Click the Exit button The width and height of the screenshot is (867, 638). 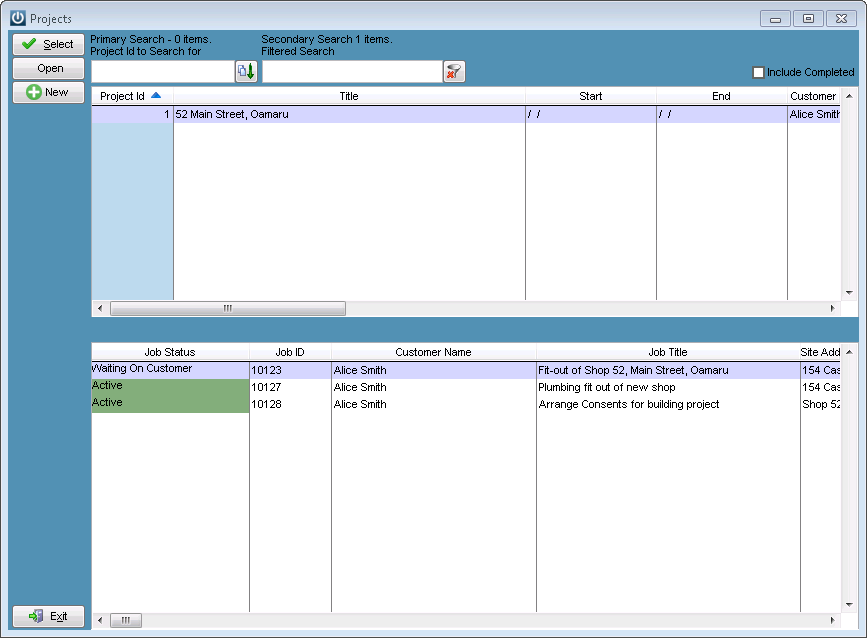point(49,616)
